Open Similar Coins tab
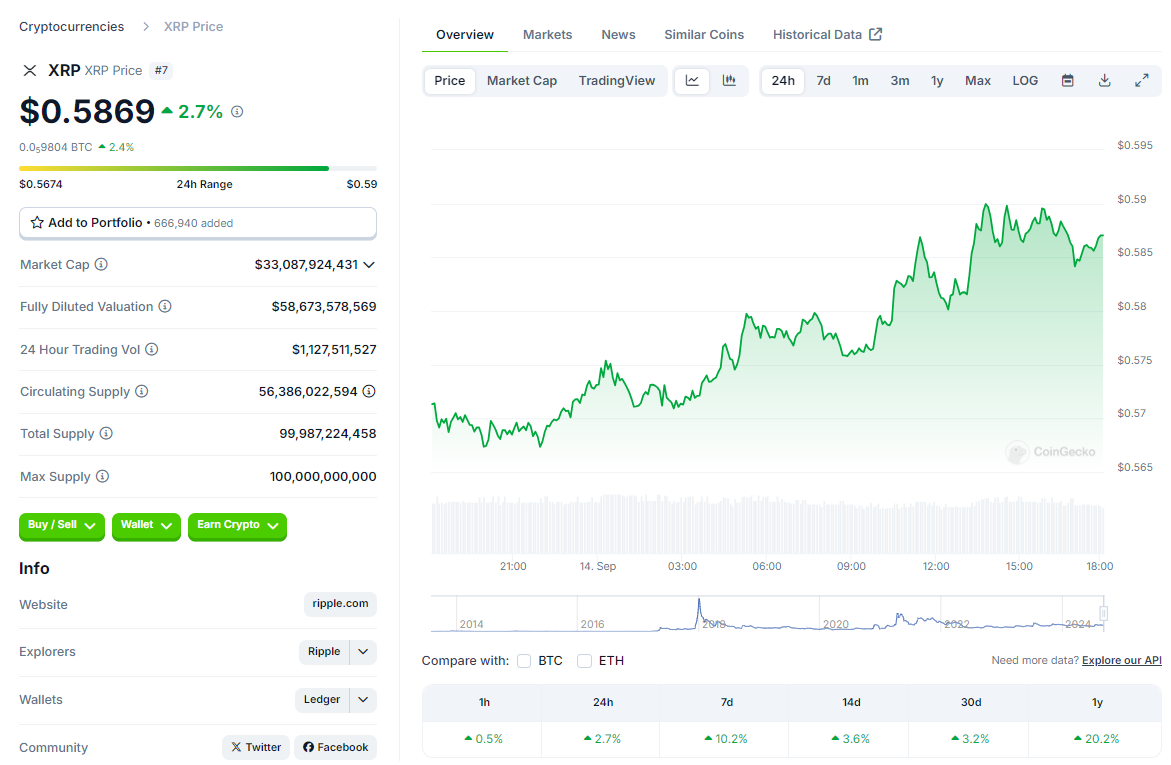 coord(704,34)
